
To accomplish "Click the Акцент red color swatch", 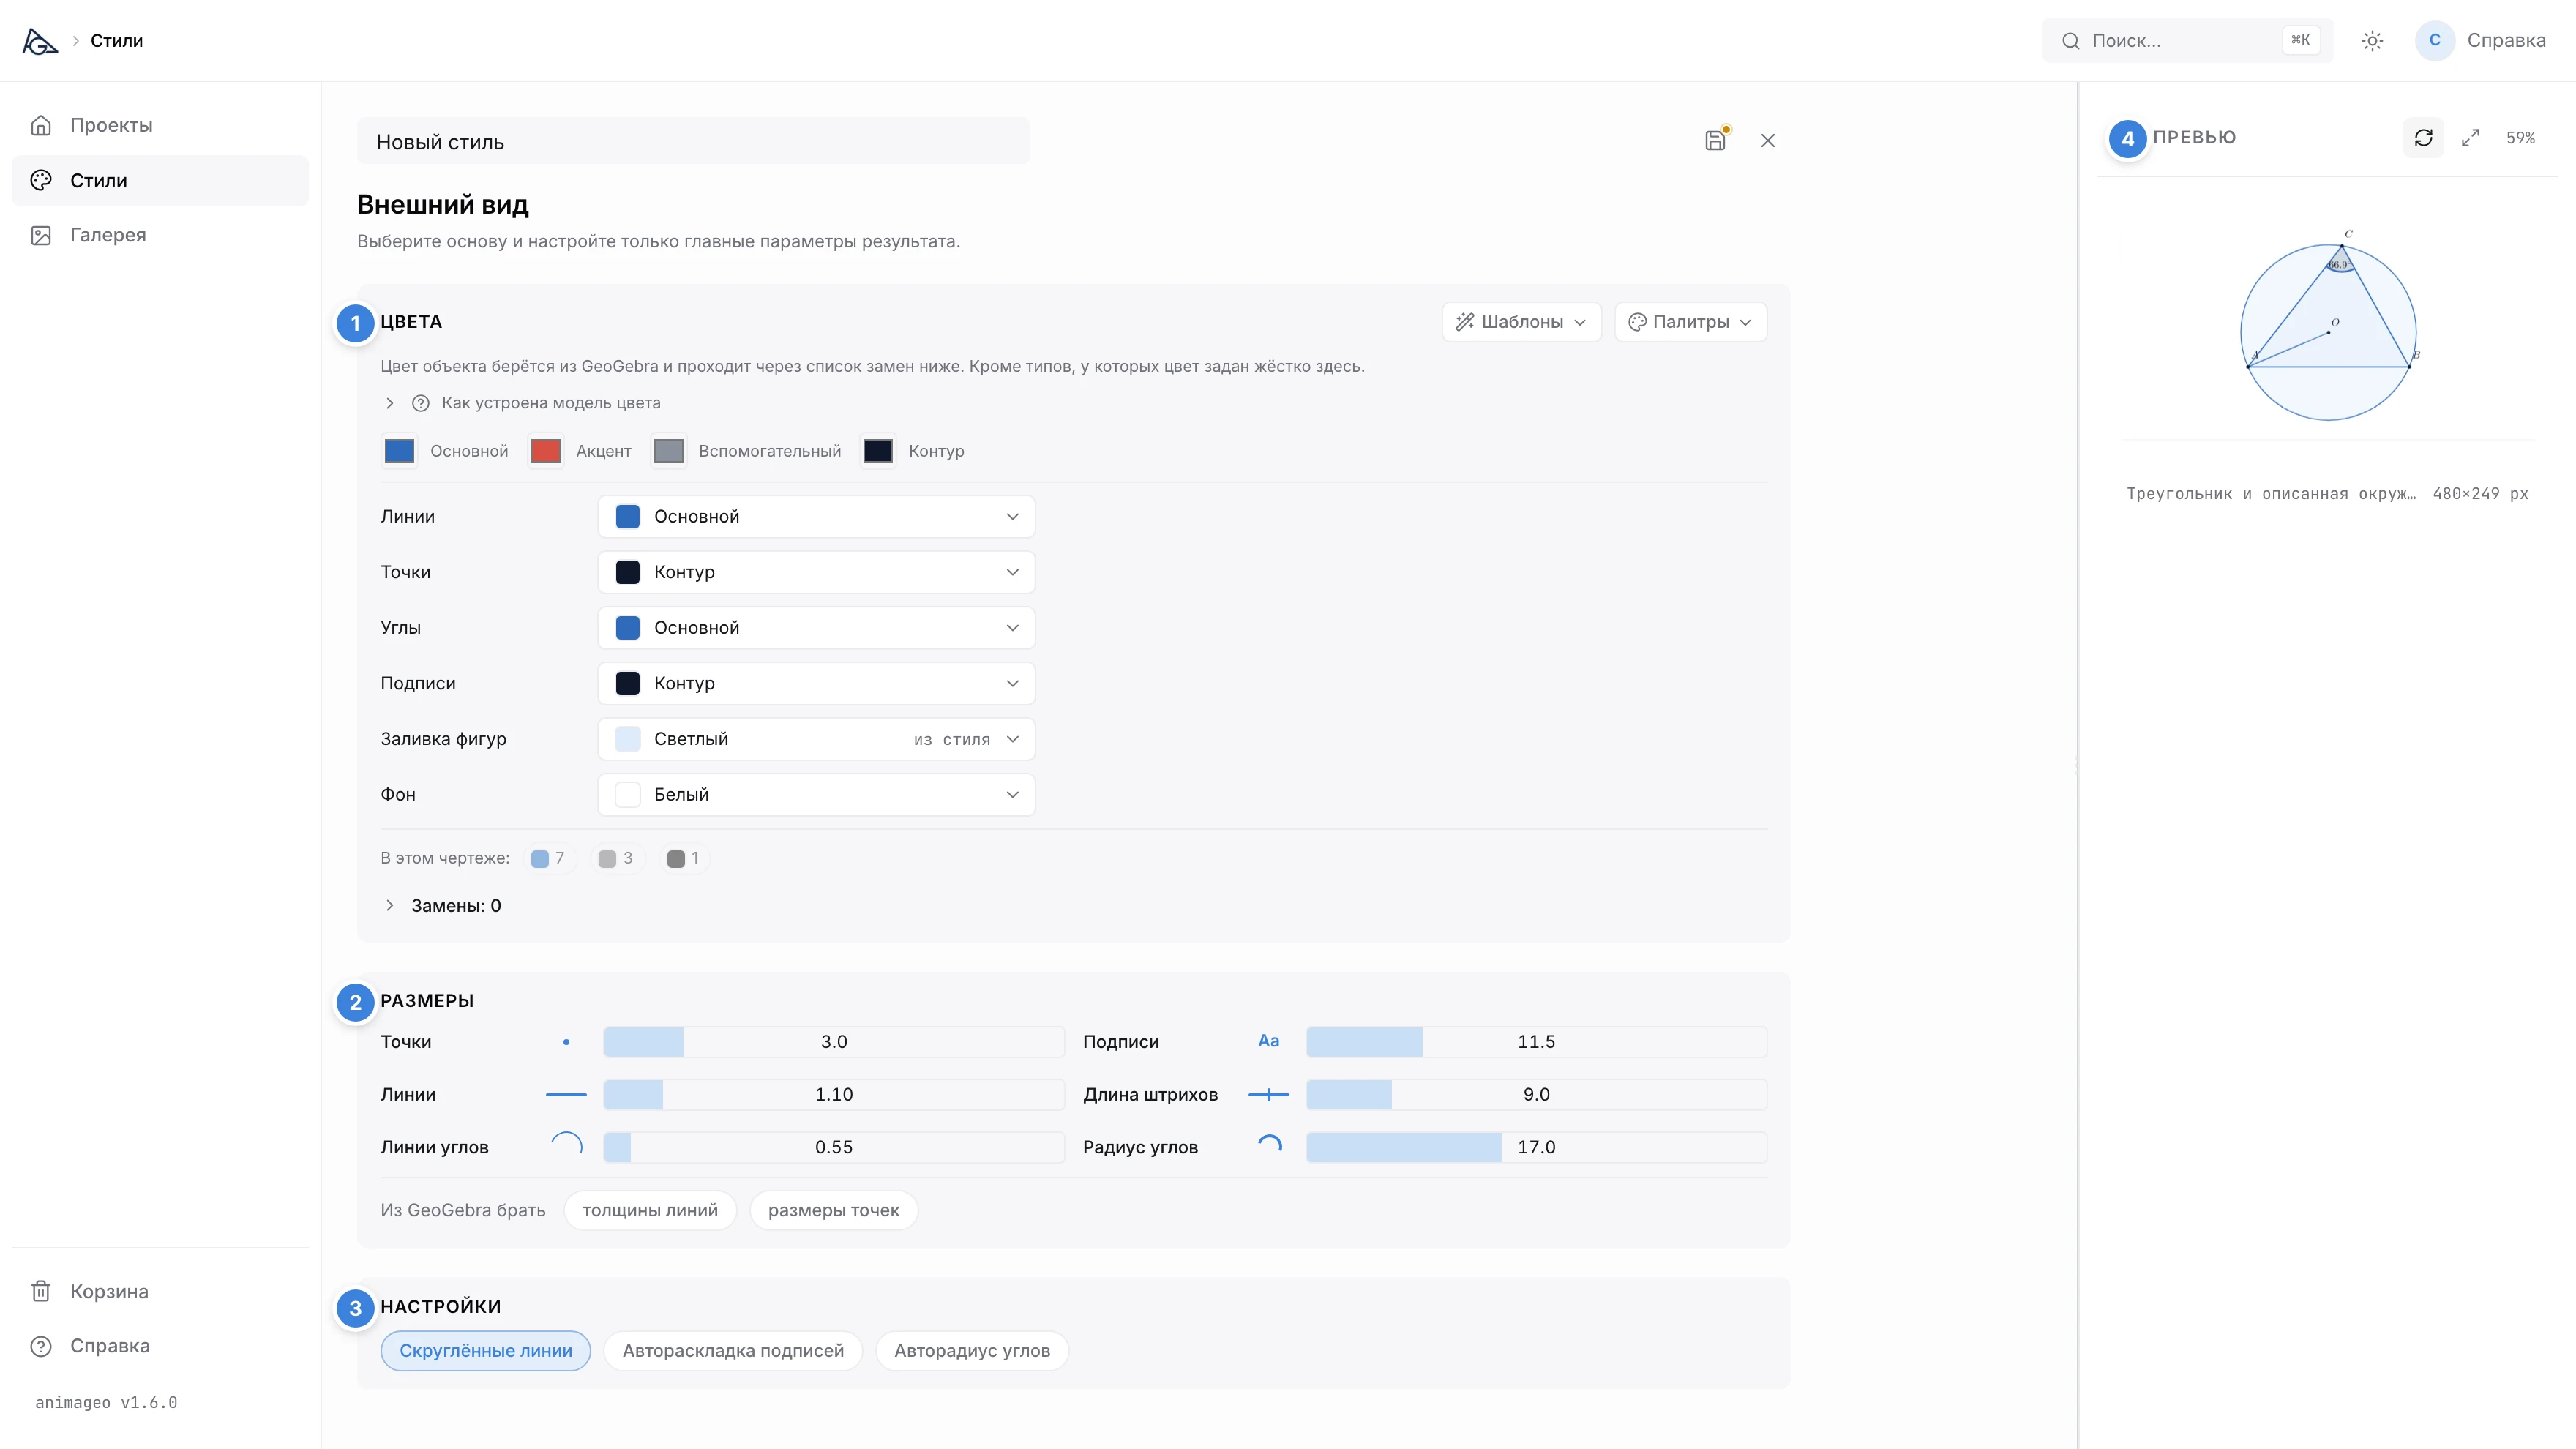I will pos(545,451).
